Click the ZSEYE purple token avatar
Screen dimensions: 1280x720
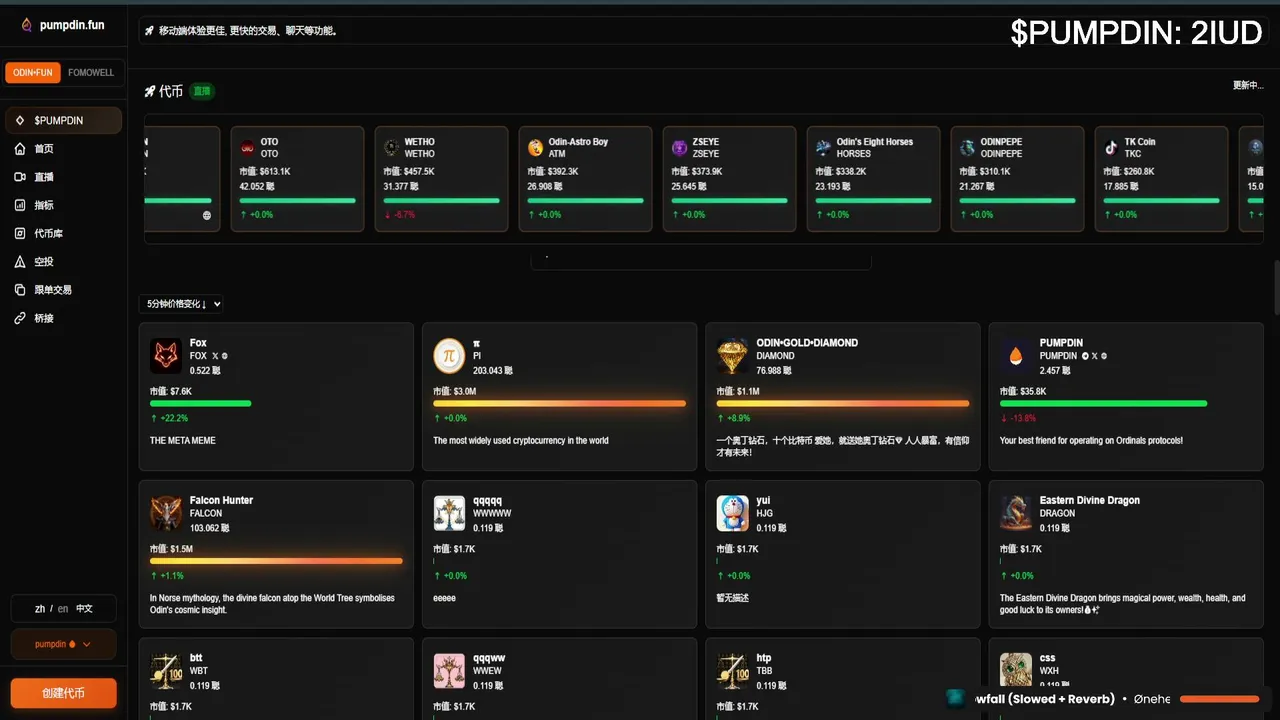(x=679, y=148)
